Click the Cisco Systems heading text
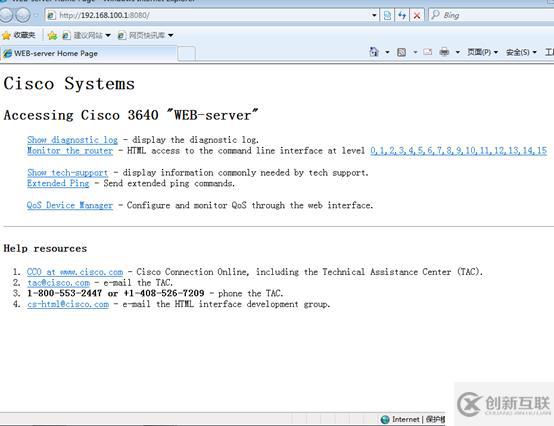 pos(69,84)
